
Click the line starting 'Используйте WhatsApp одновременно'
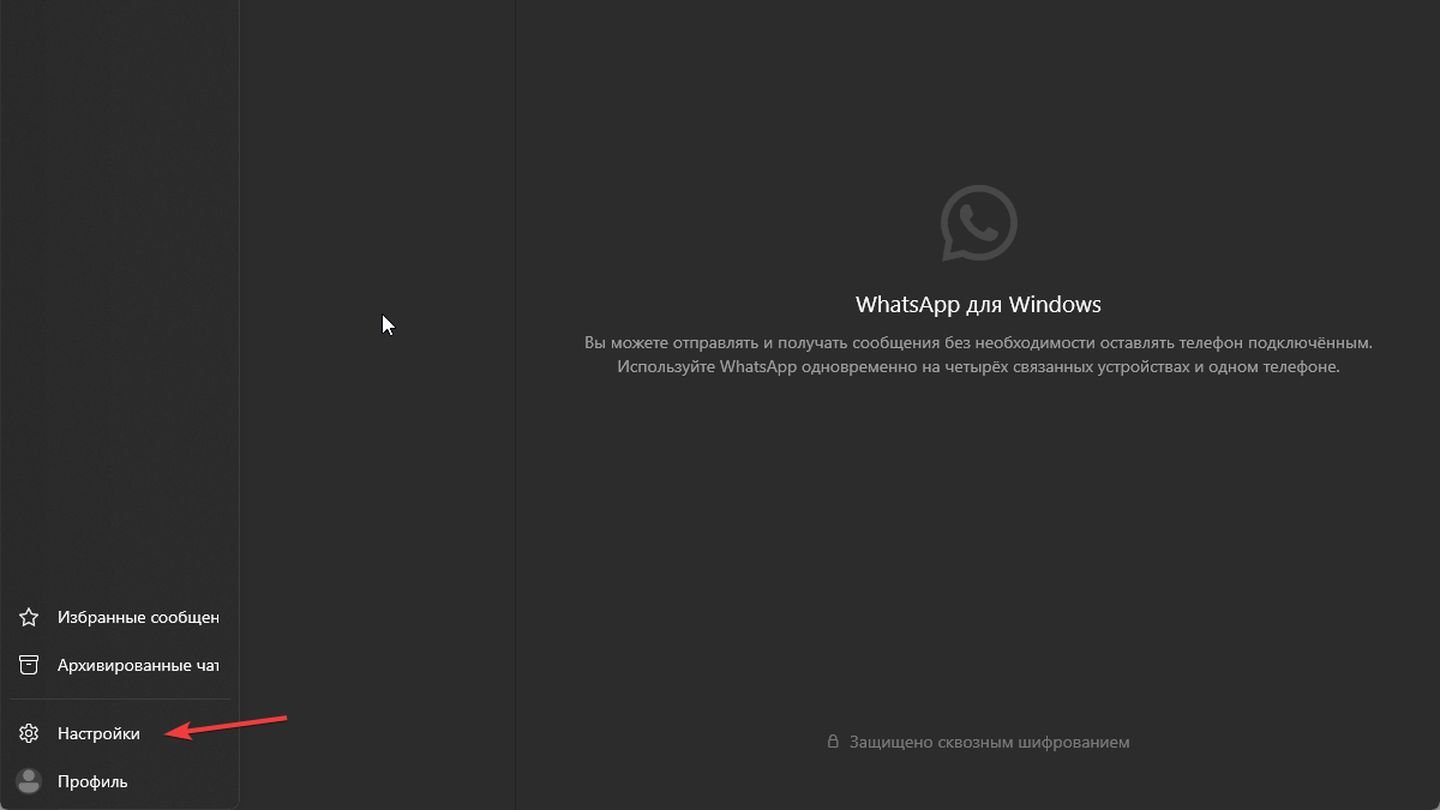coord(978,366)
